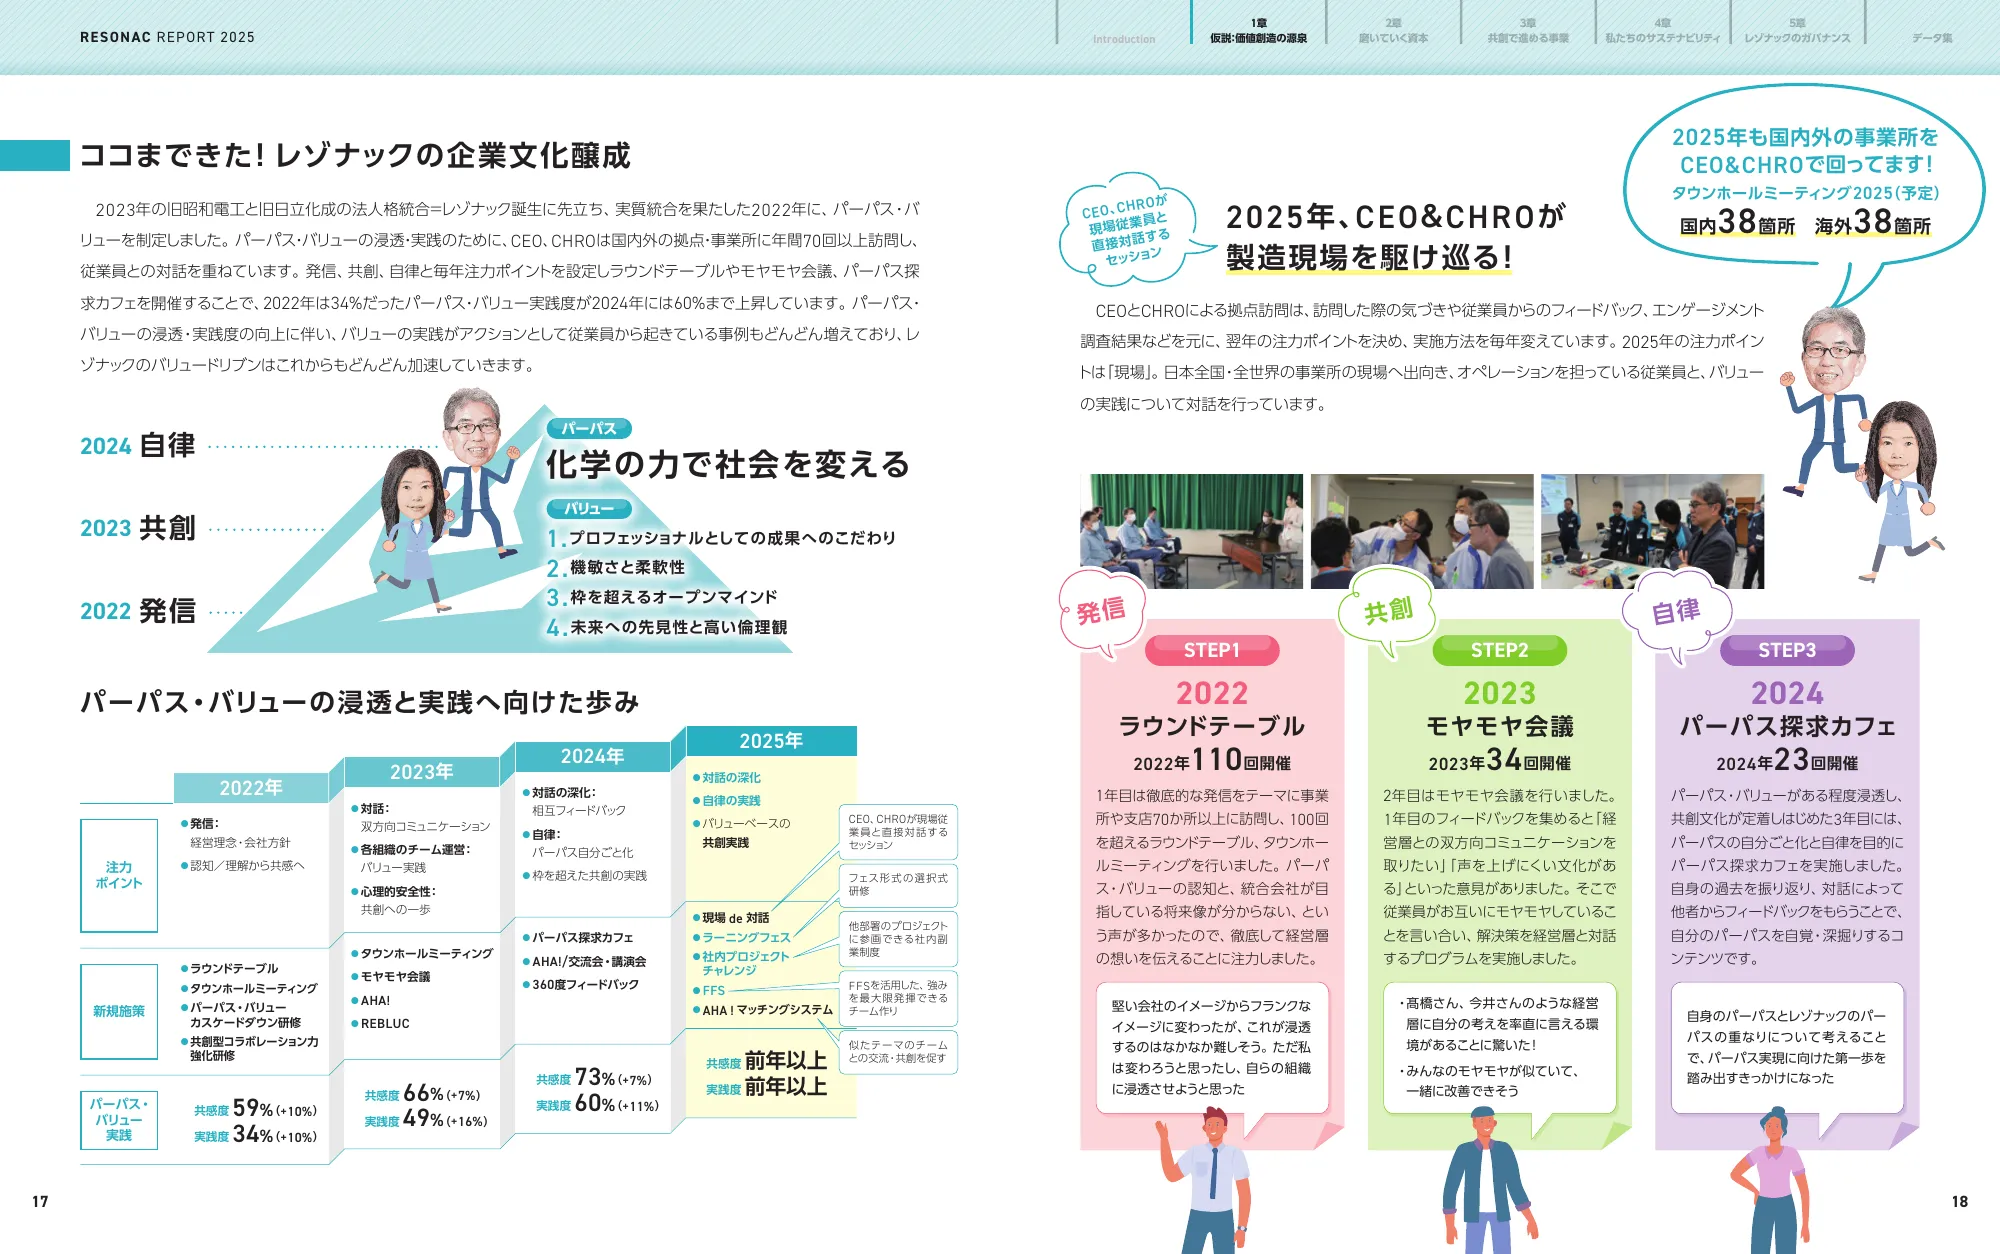This screenshot has width=2000, height=1254.
Task: Click the RESONAC REPORT 2025 header title
Action: click(x=167, y=37)
